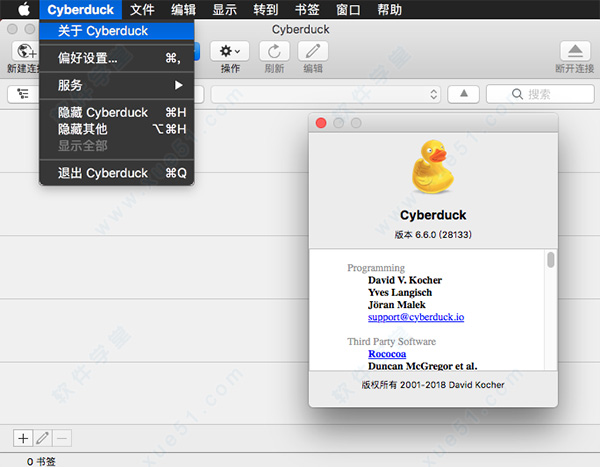This screenshot has height=467, width=600.
Task: Click the Jöran Malek name
Action: (396, 305)
